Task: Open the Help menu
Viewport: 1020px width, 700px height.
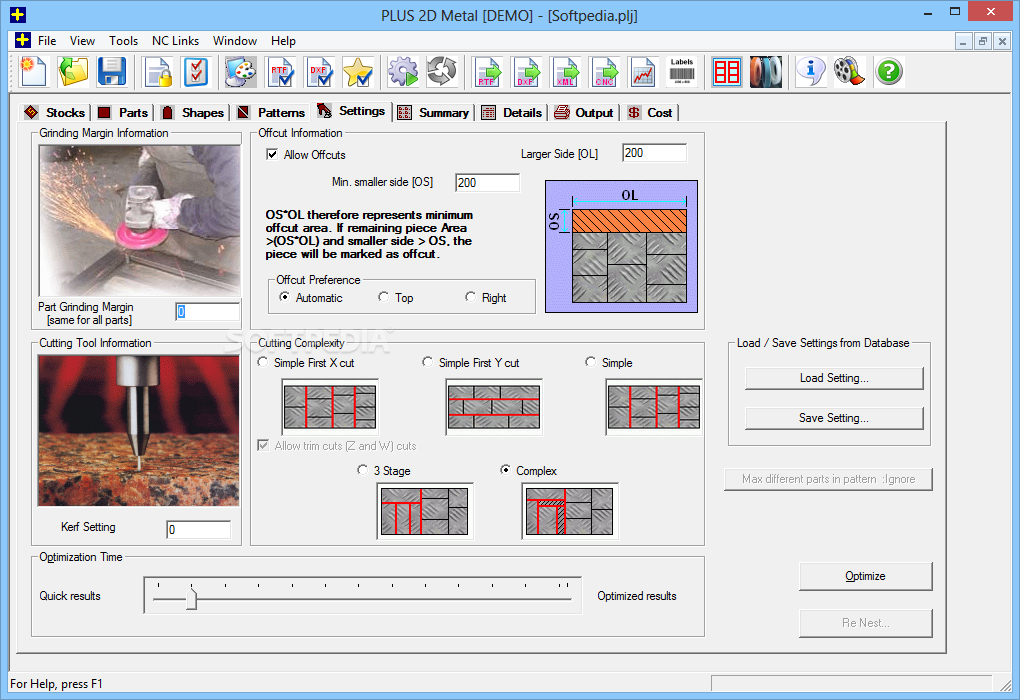Action: [x=283, y=40]
